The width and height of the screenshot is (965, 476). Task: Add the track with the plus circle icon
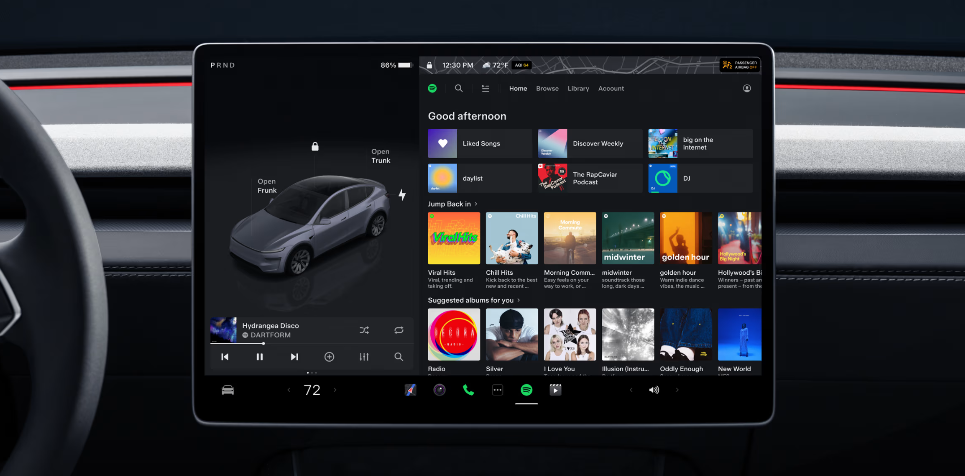coord(329,357)
